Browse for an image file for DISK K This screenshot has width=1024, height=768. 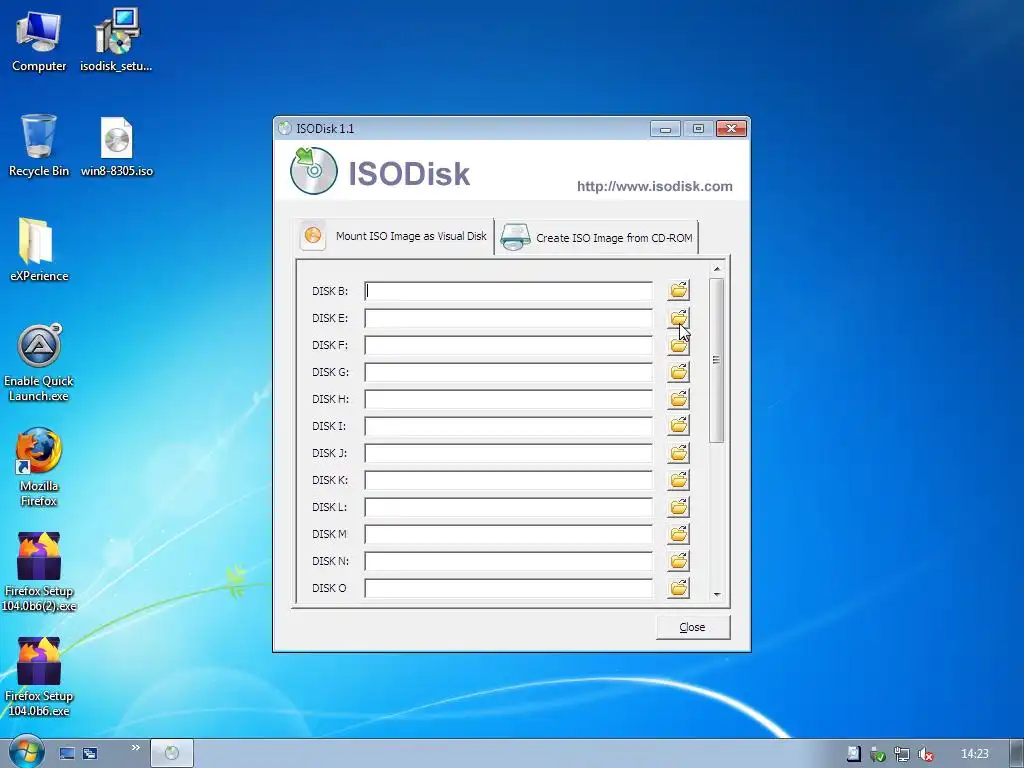[679, 480]
